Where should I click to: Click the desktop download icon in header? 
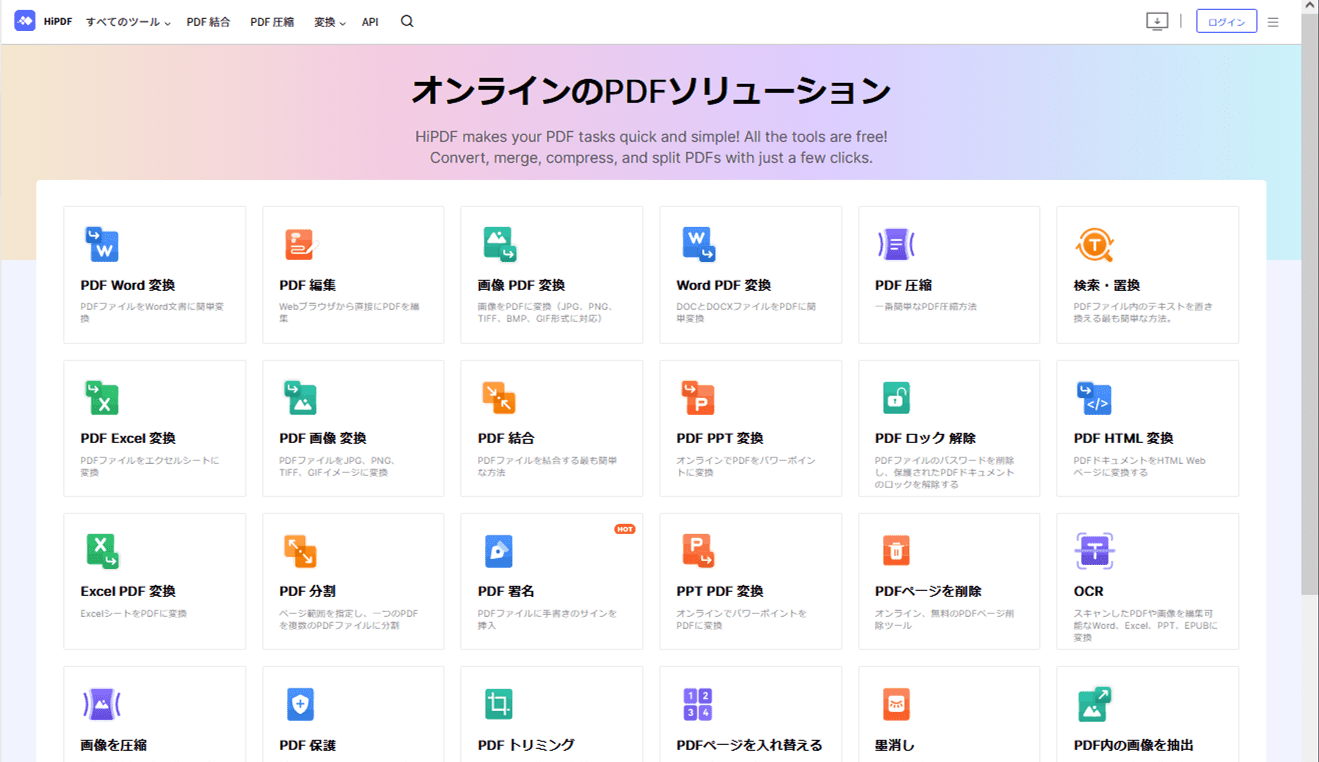(1157, 21)
